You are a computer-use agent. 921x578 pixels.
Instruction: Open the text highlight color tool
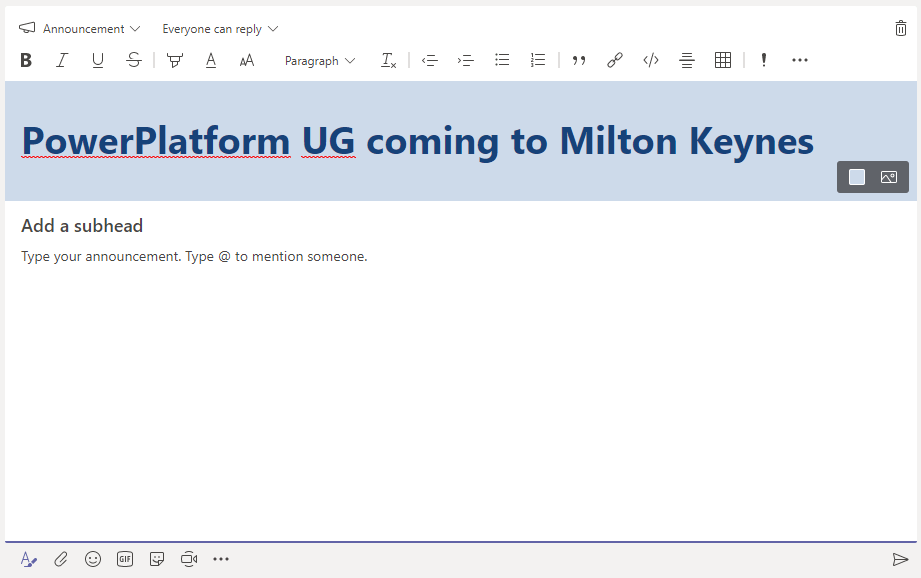click(174, 60)
